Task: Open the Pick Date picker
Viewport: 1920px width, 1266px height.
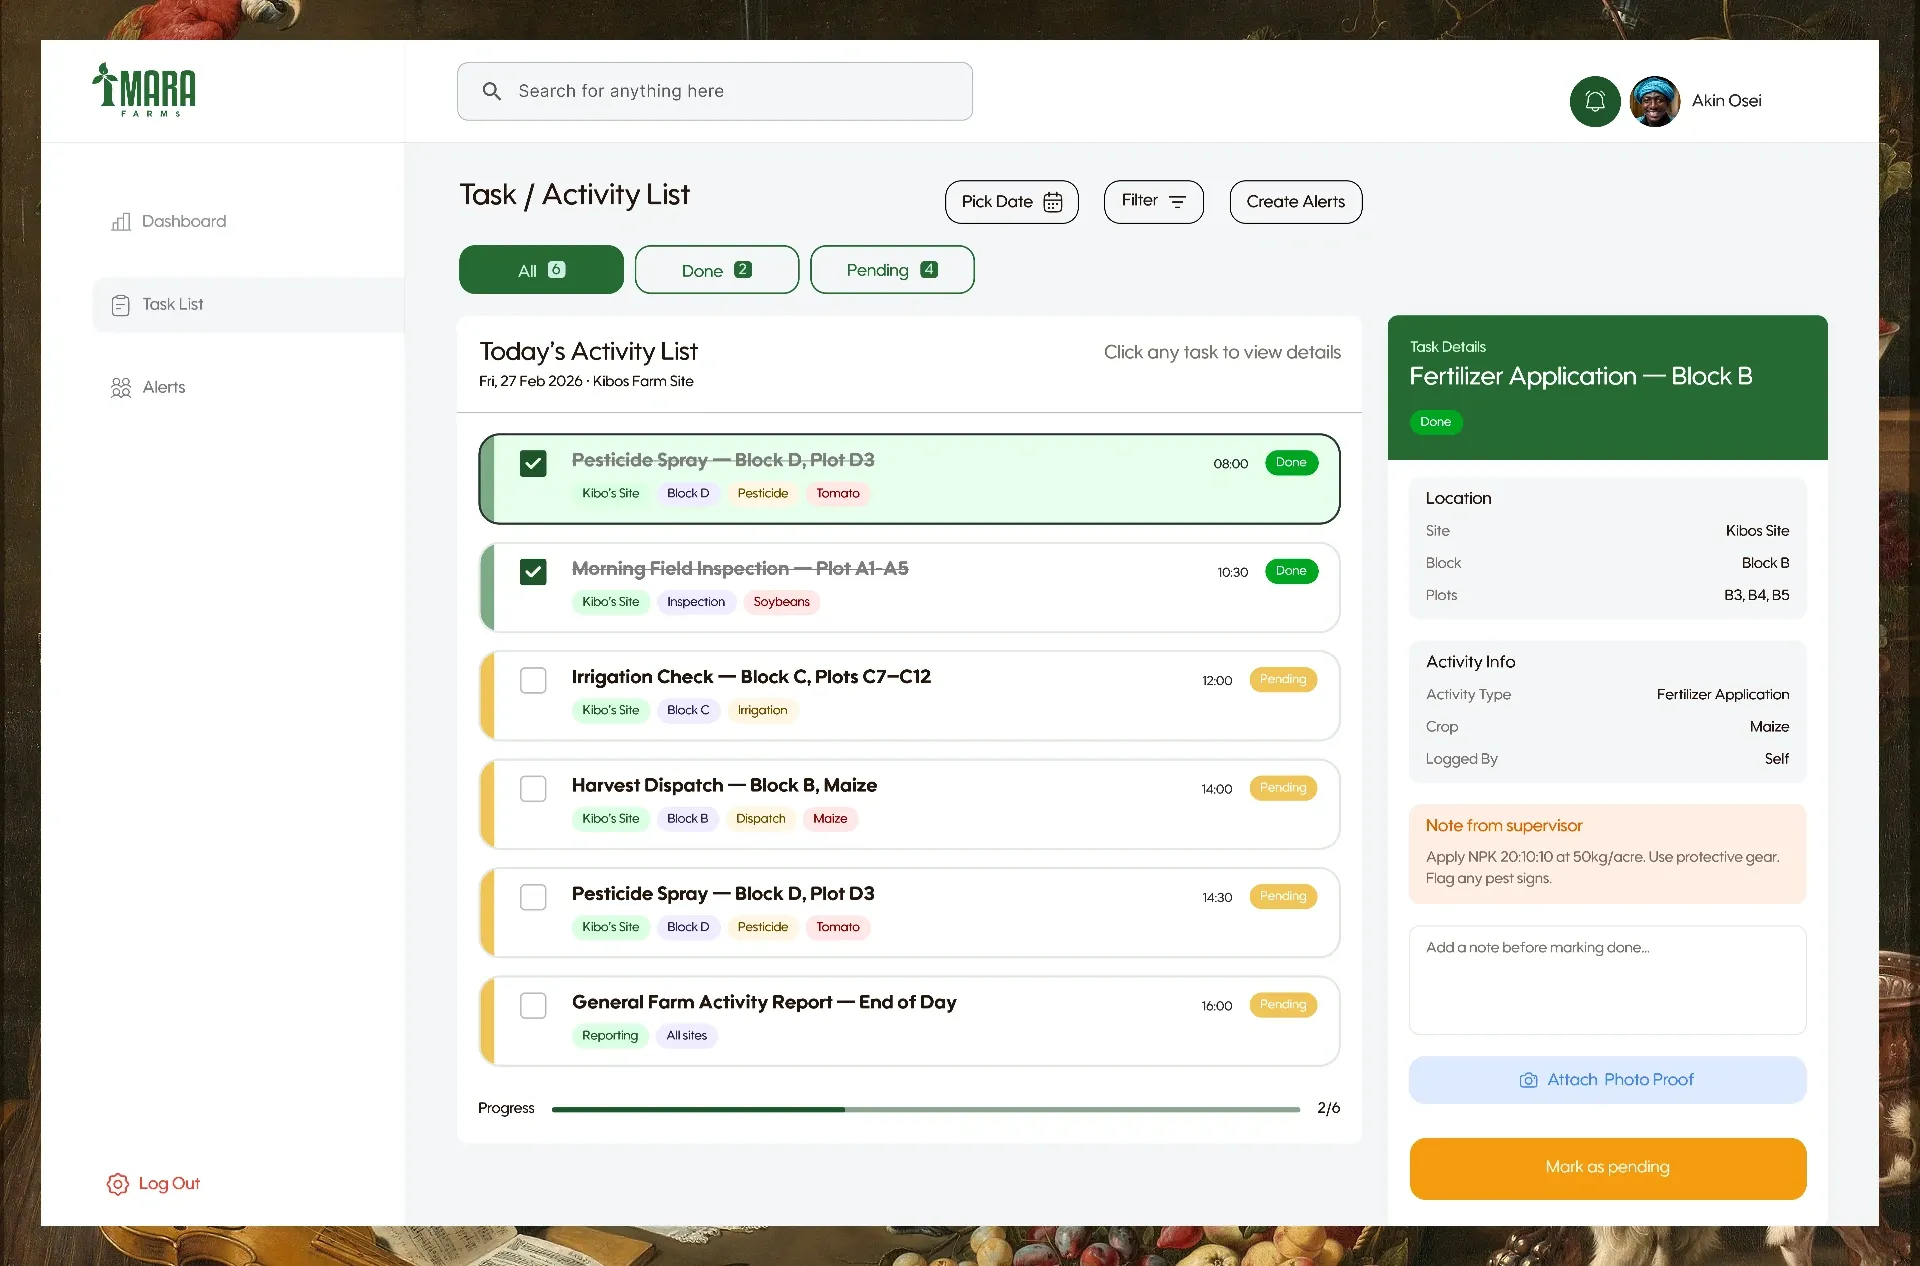Action: coord(1012,202)
